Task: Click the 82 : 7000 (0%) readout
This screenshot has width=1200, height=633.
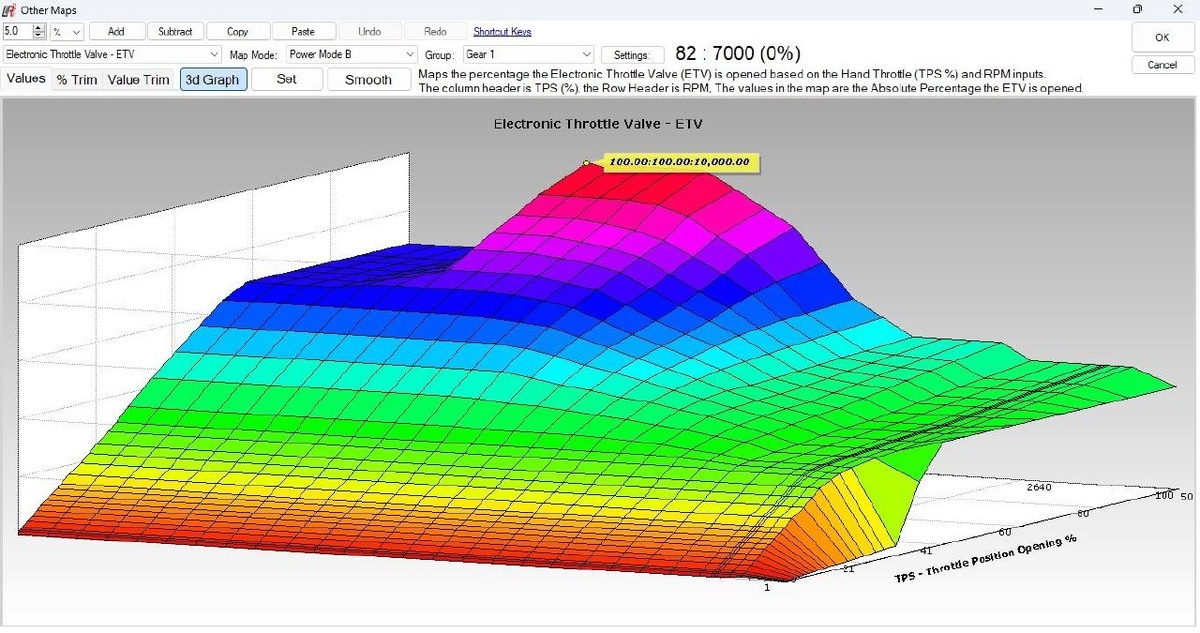Action: coord(738,54)
